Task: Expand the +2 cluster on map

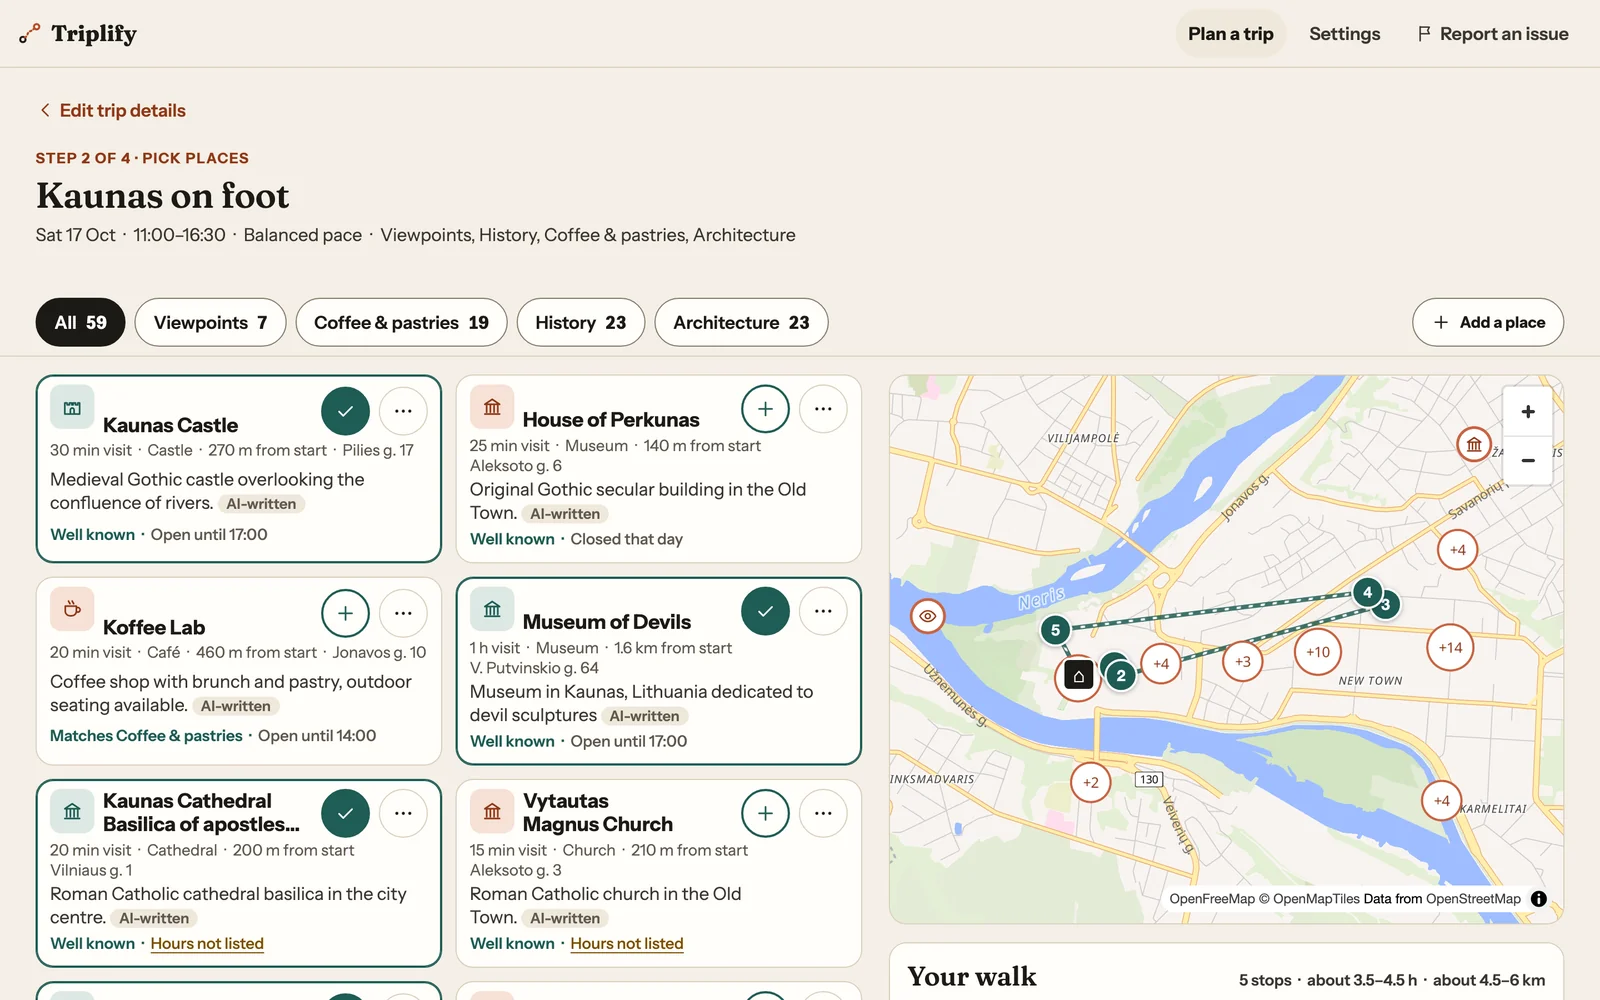Action: [x=1090, y=783]
